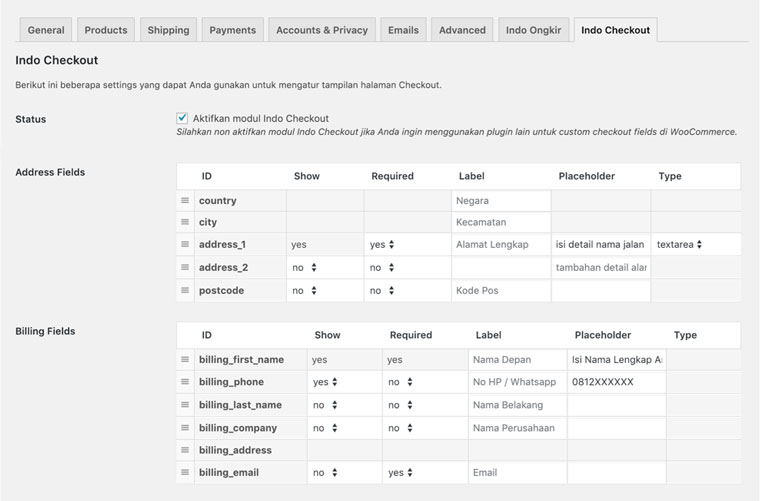Click the address_2 row drag handle
Screen dimensions: 760x501
pyautogui.click(x=185, y=267)
